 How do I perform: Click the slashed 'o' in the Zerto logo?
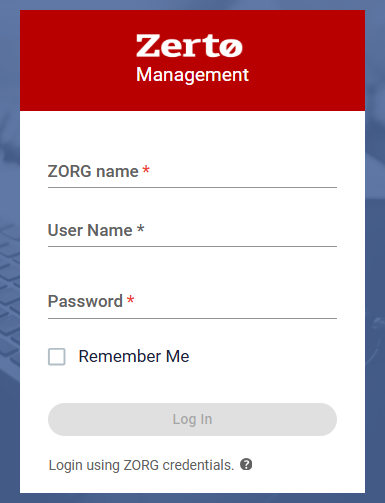[231, 48]
